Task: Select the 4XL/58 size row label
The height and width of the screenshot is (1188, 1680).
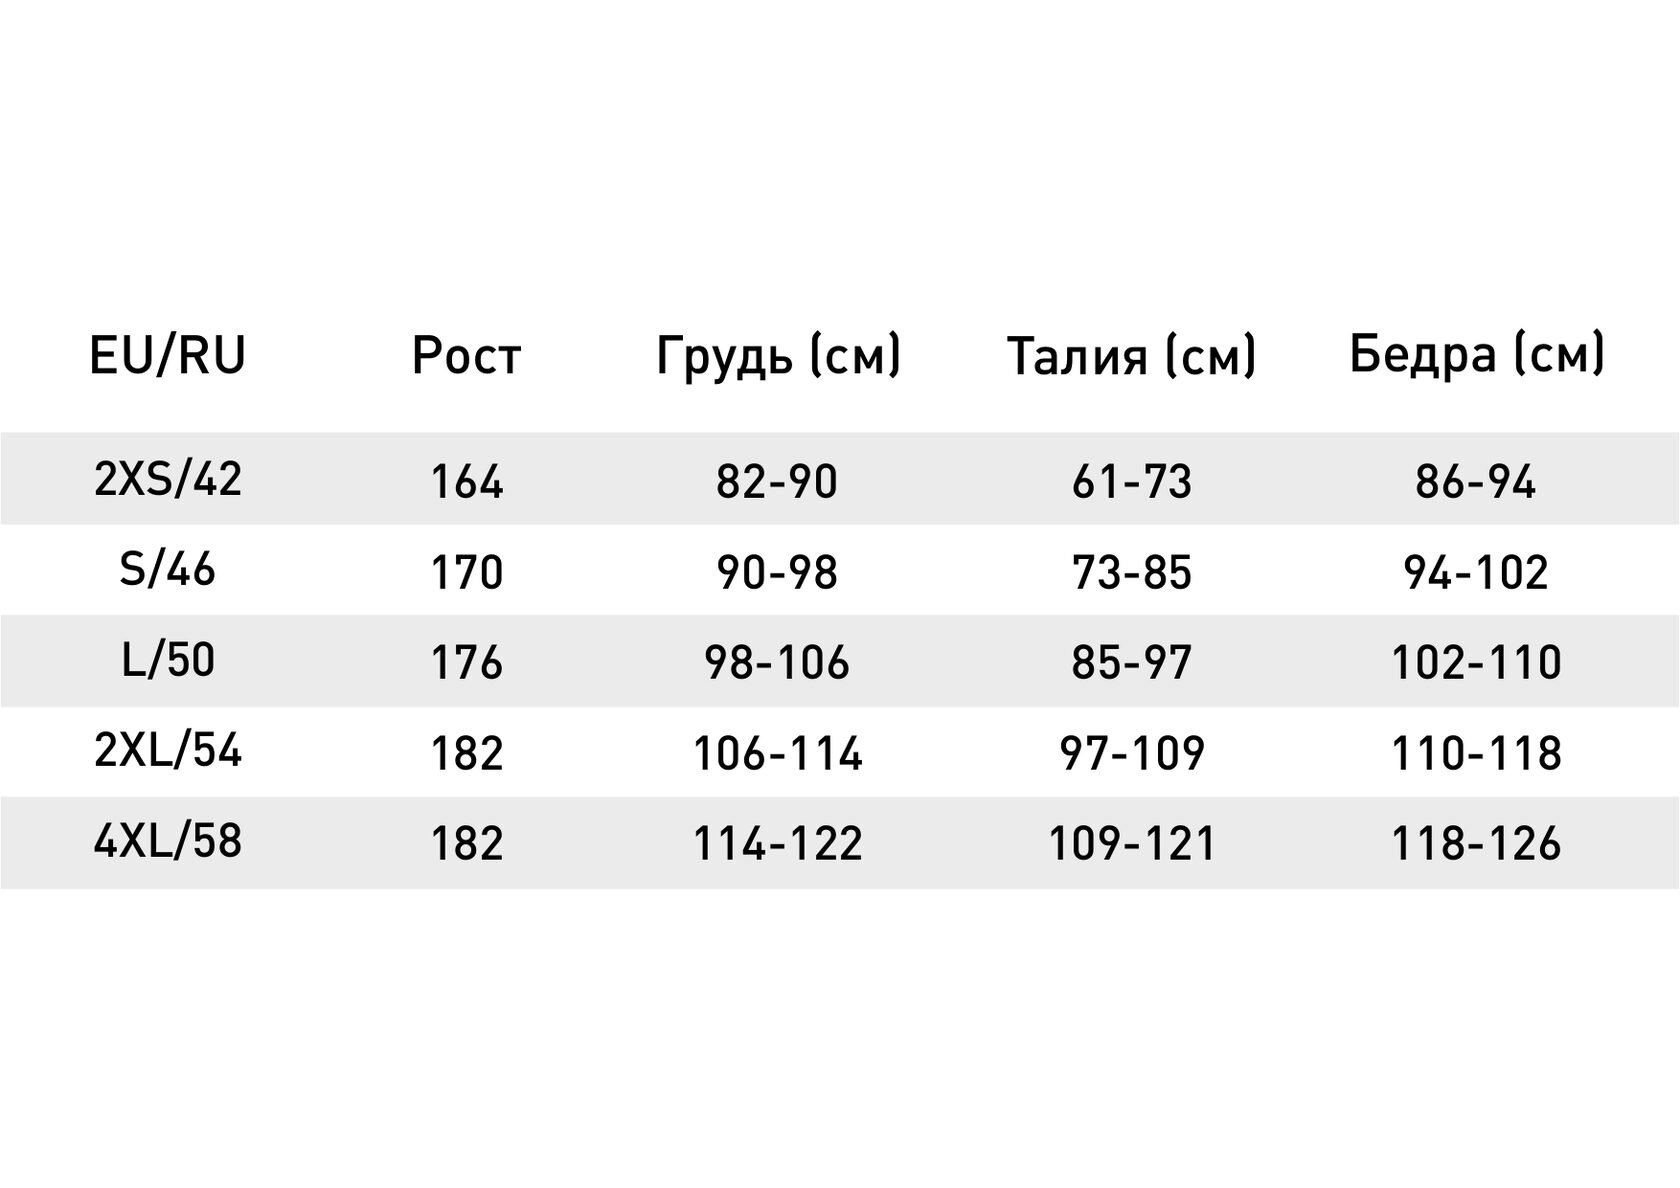Action: (x=168, y=841)
